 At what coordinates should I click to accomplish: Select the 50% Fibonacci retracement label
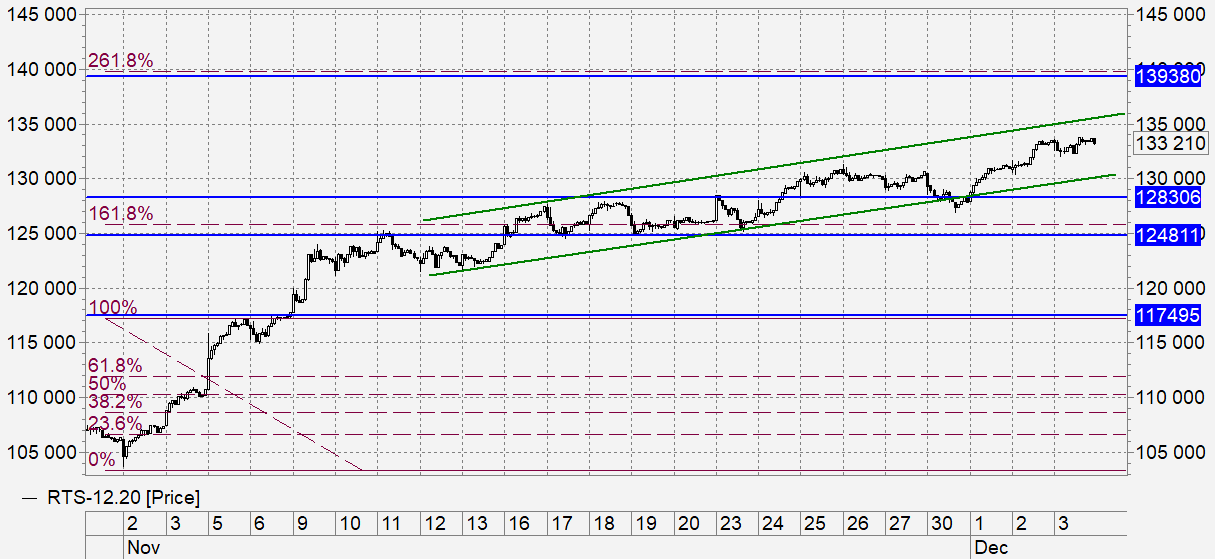pos(108,384)
